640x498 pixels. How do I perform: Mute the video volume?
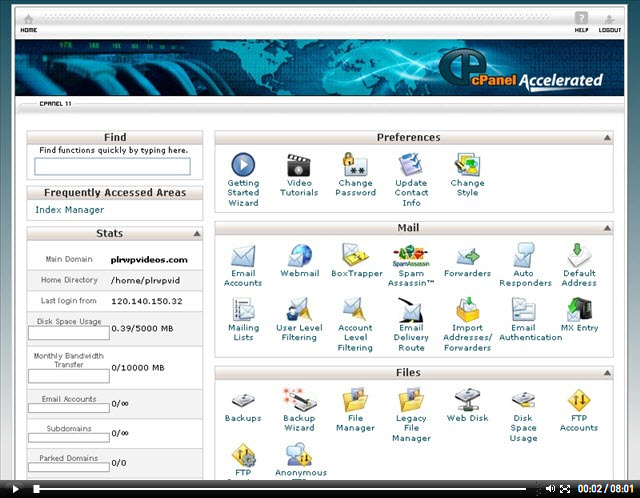pyautogui.click(x=550, y=489)
